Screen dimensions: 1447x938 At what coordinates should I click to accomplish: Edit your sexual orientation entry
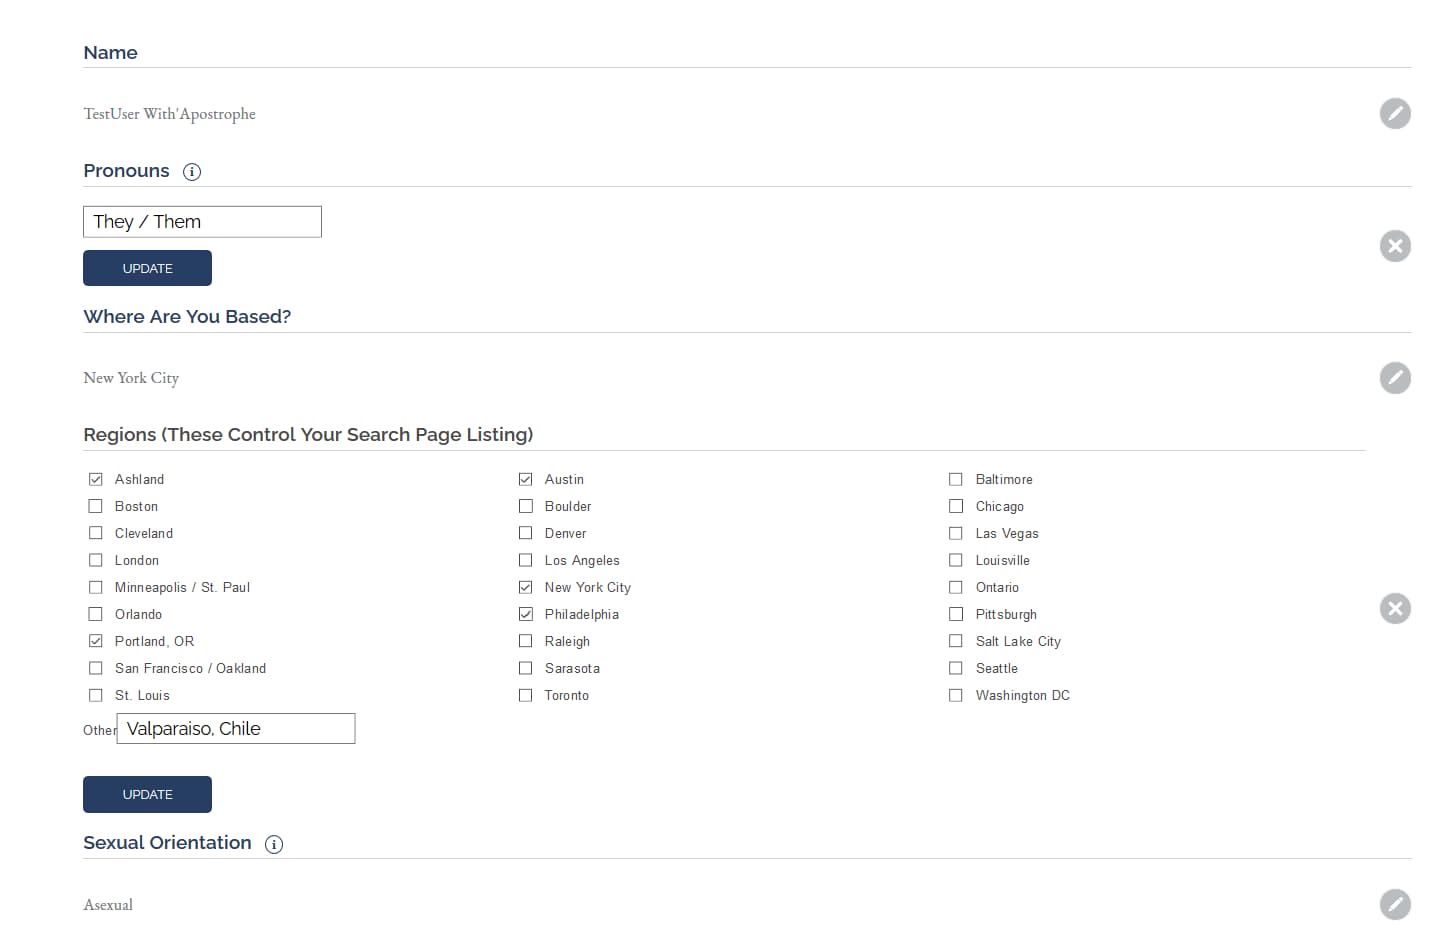coord(1395,904)
